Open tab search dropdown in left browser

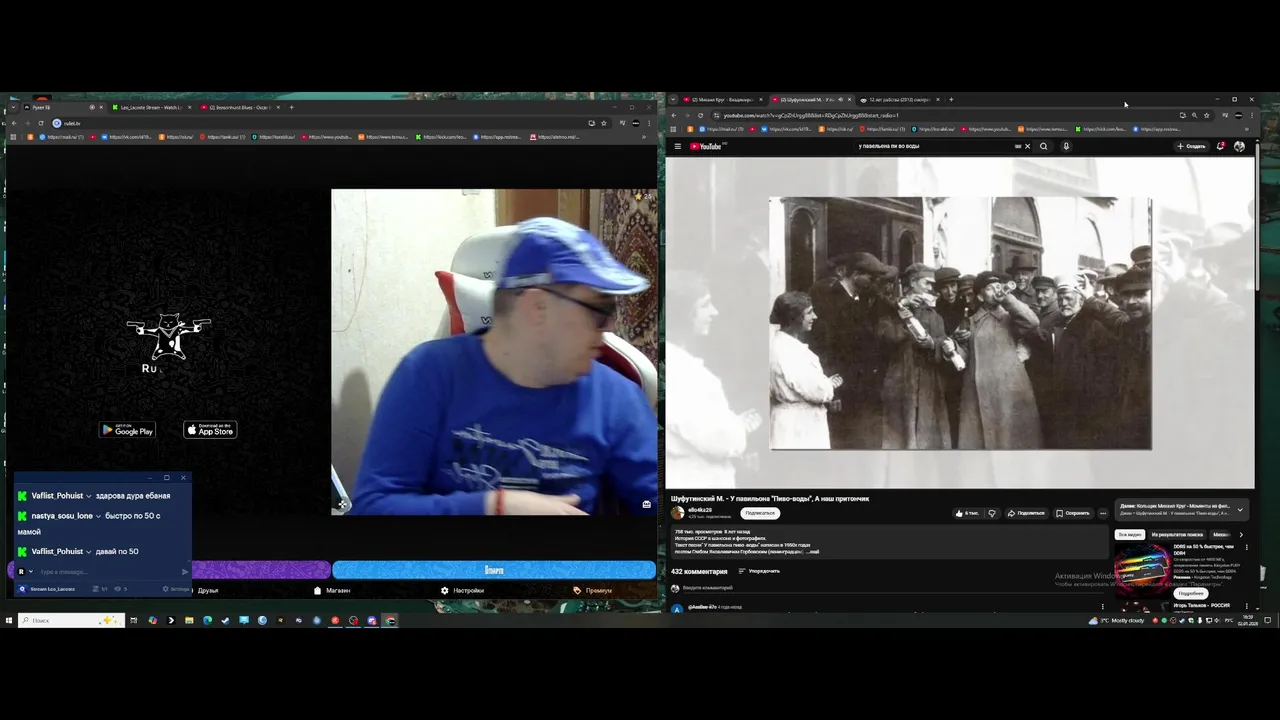point(13,107)
